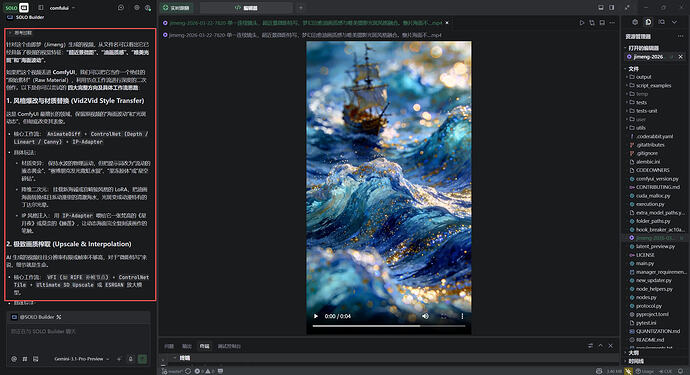Open .gitattributes file
Image resolution: width=690 pixels, height=375 pixels.
(x=650, y=145)
